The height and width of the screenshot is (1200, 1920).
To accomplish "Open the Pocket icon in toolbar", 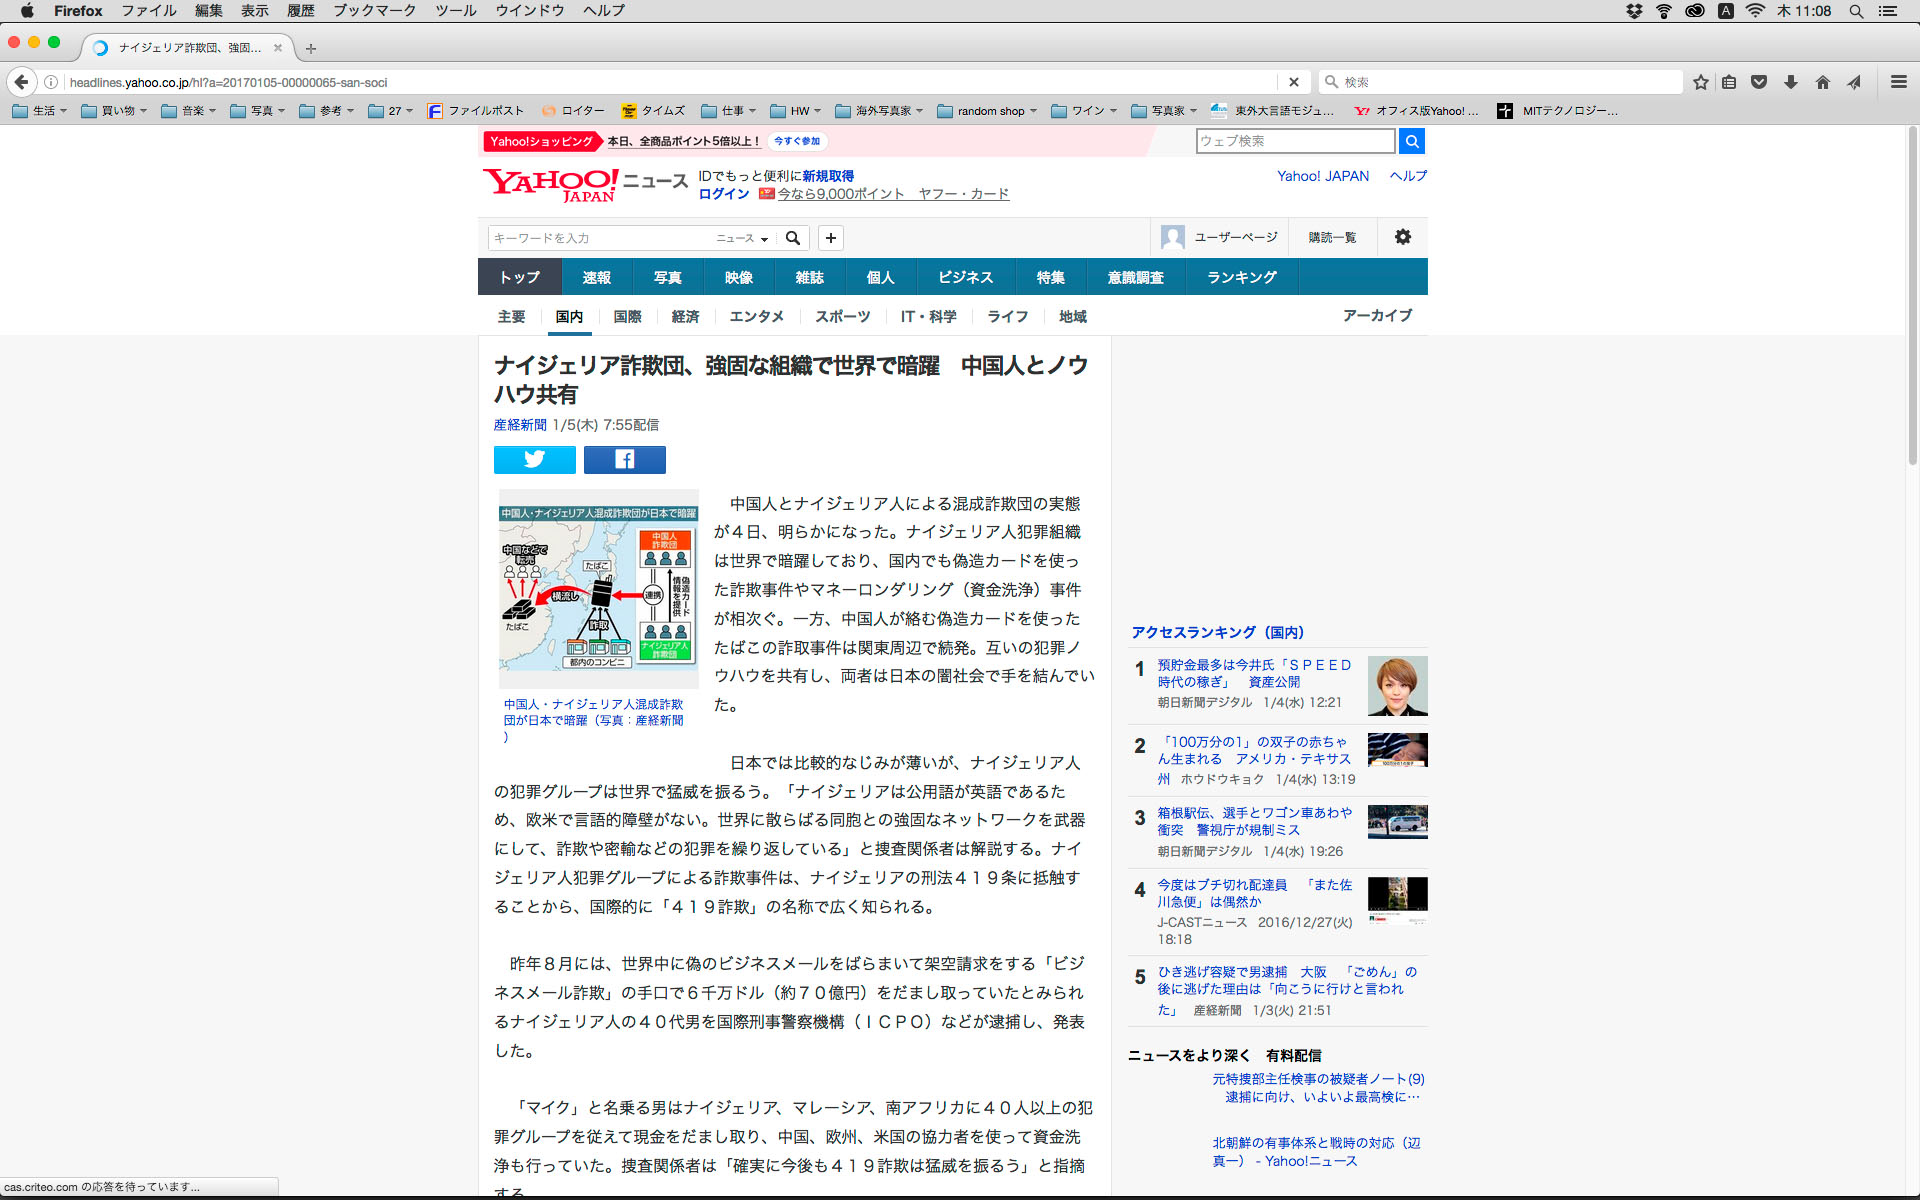I will pos(1759,82).
